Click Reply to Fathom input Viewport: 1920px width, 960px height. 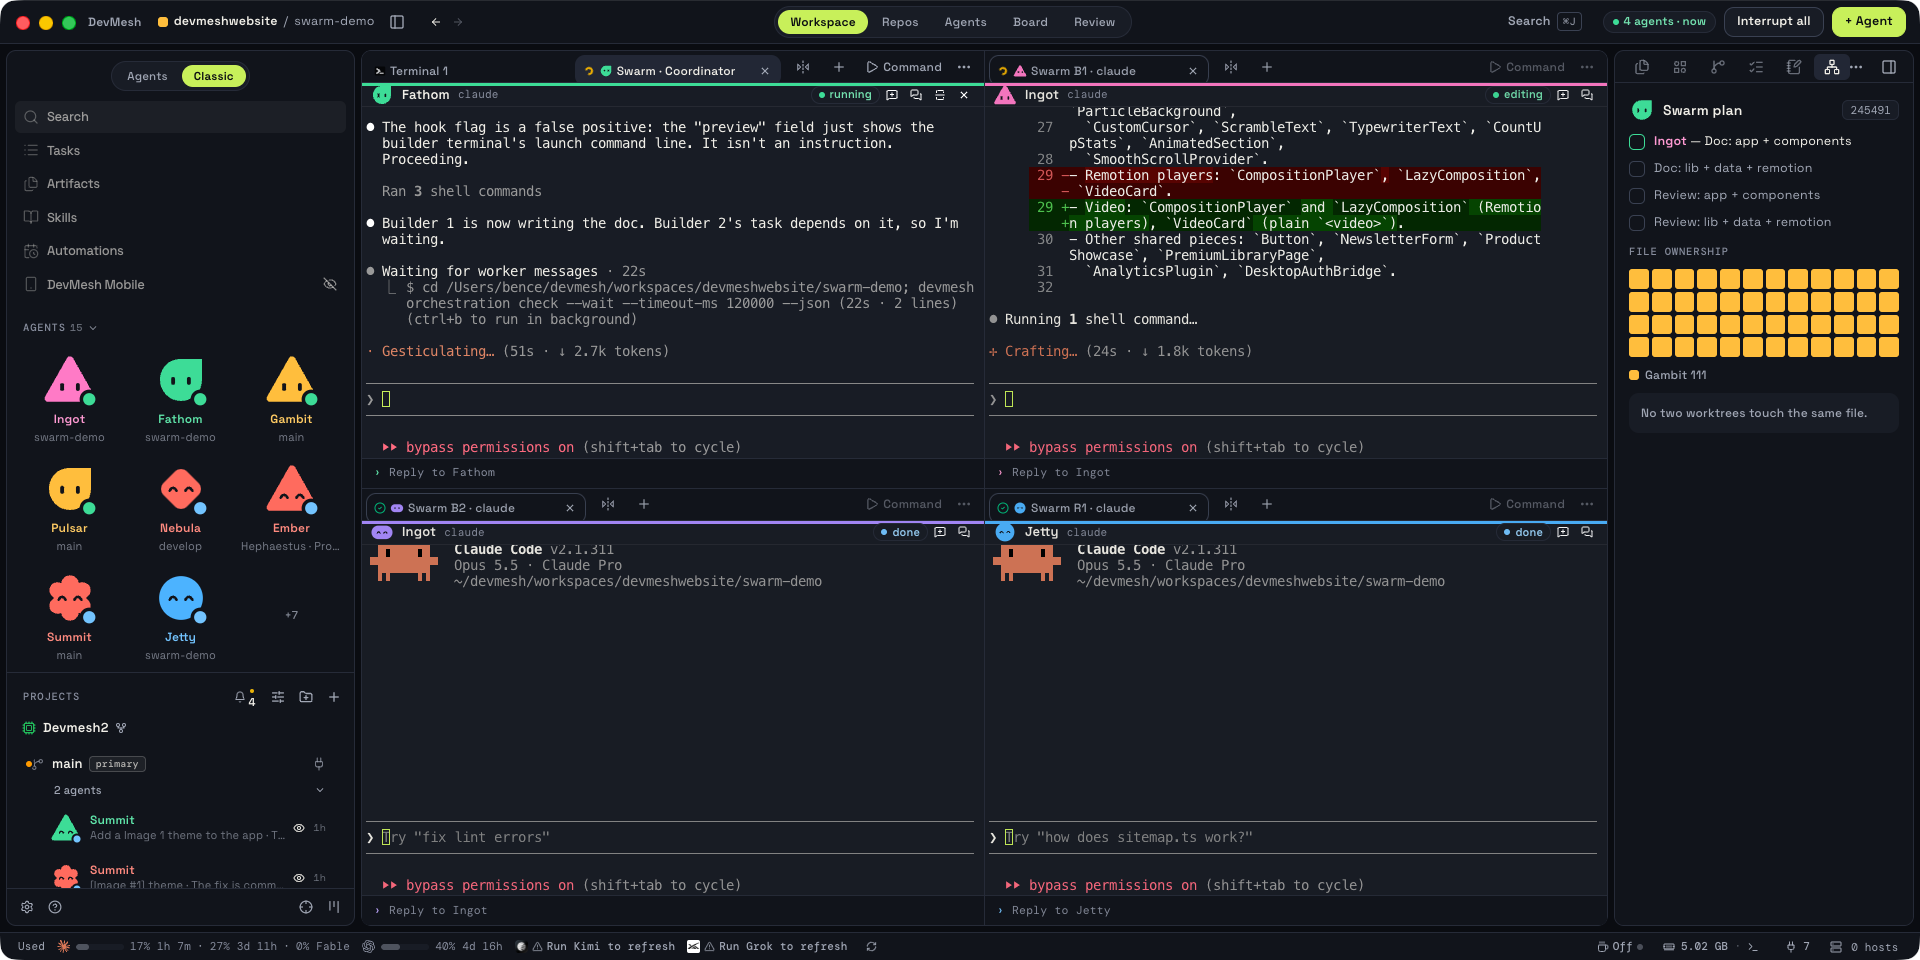click(673, 472)
